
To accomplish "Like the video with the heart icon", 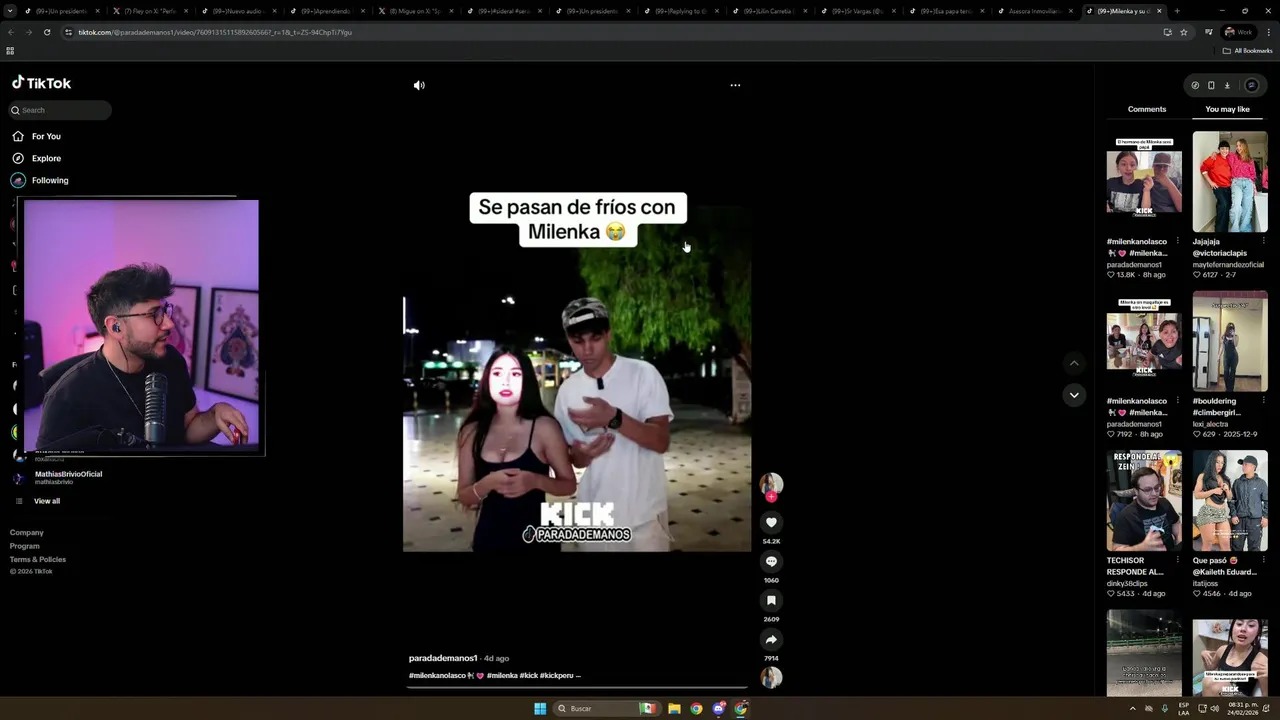I will point(771,522).
